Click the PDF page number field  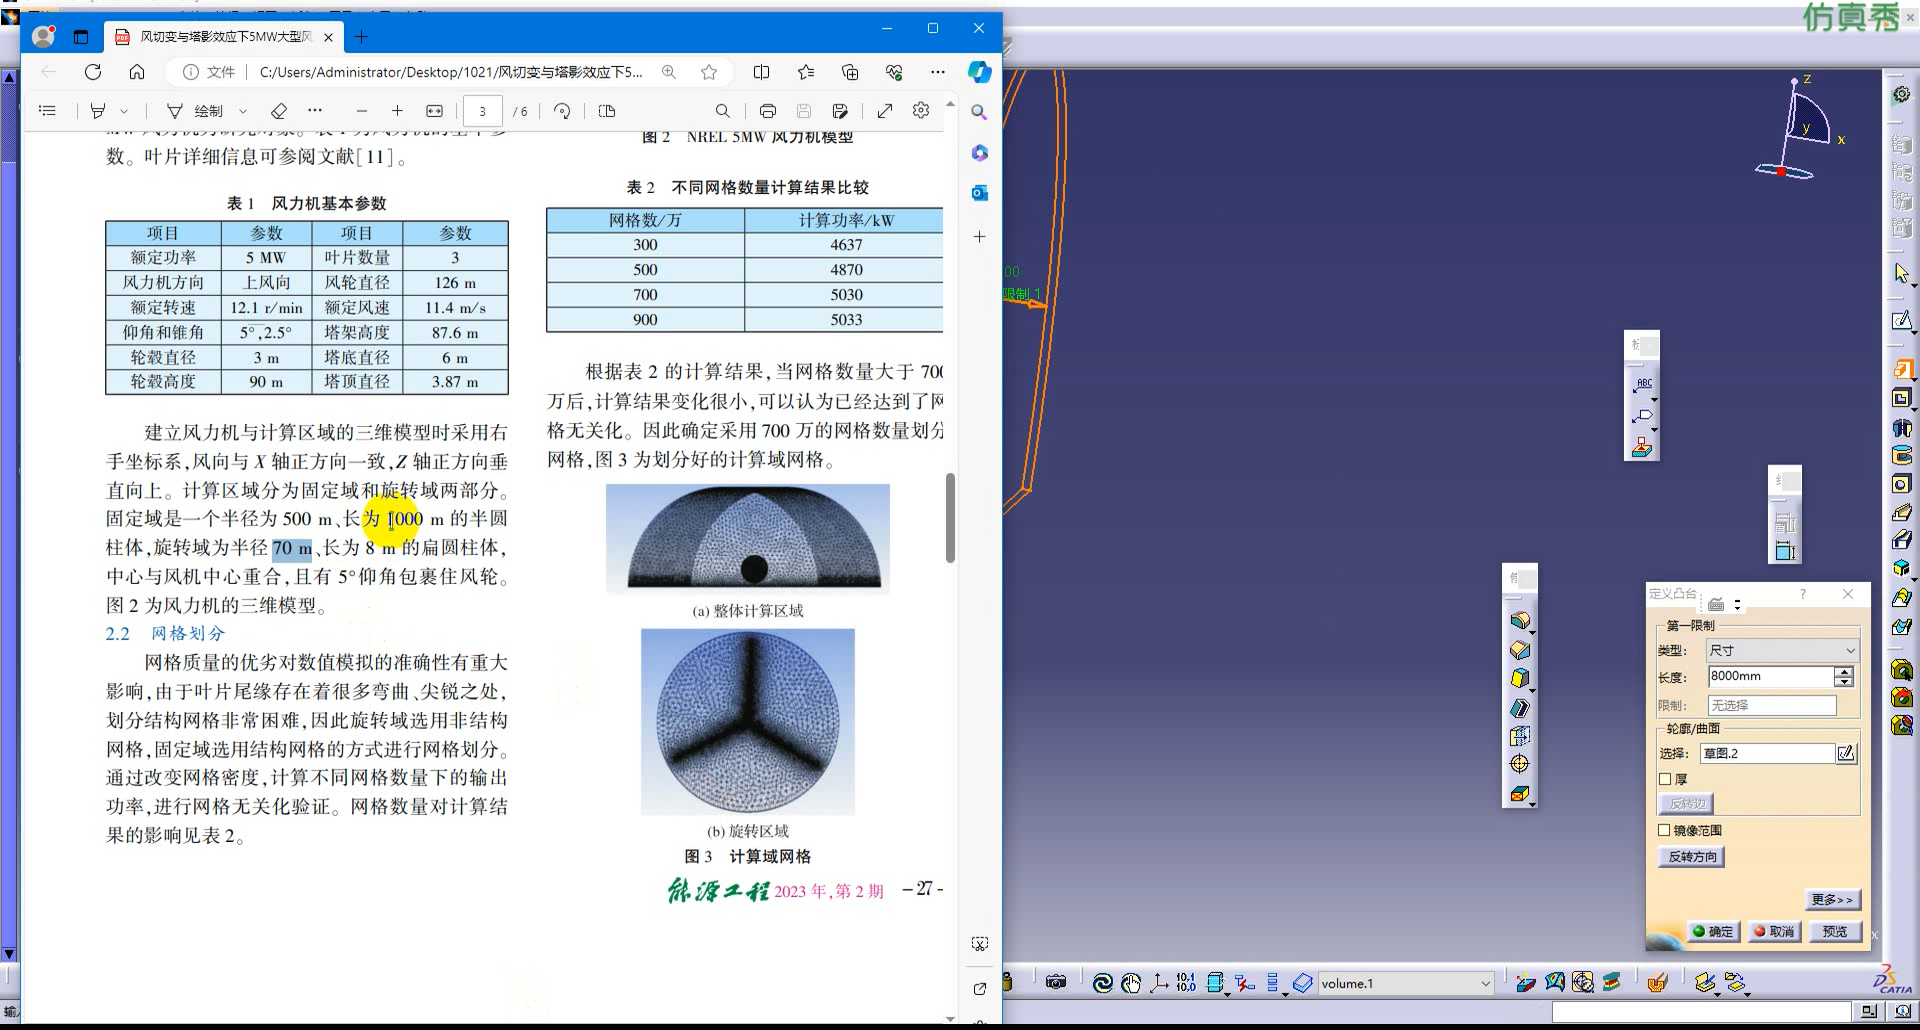coord(482,111)
